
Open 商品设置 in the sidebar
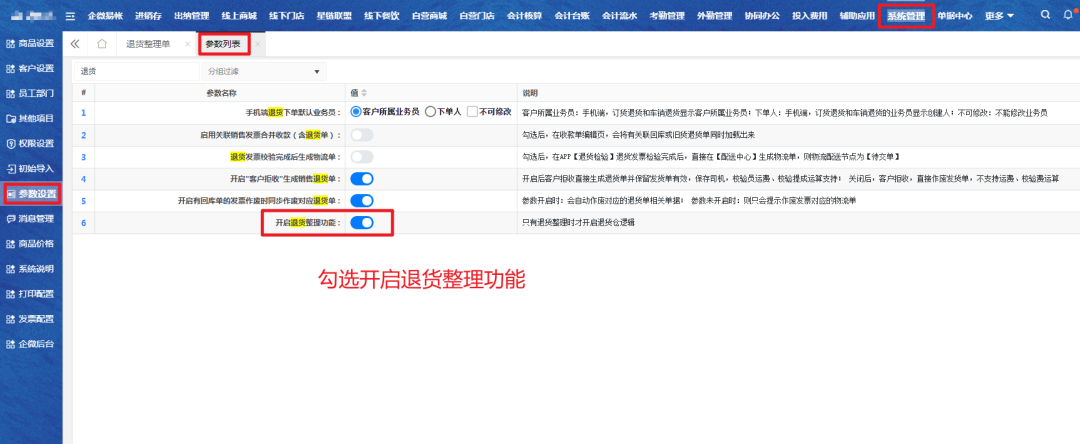point(30,44)
